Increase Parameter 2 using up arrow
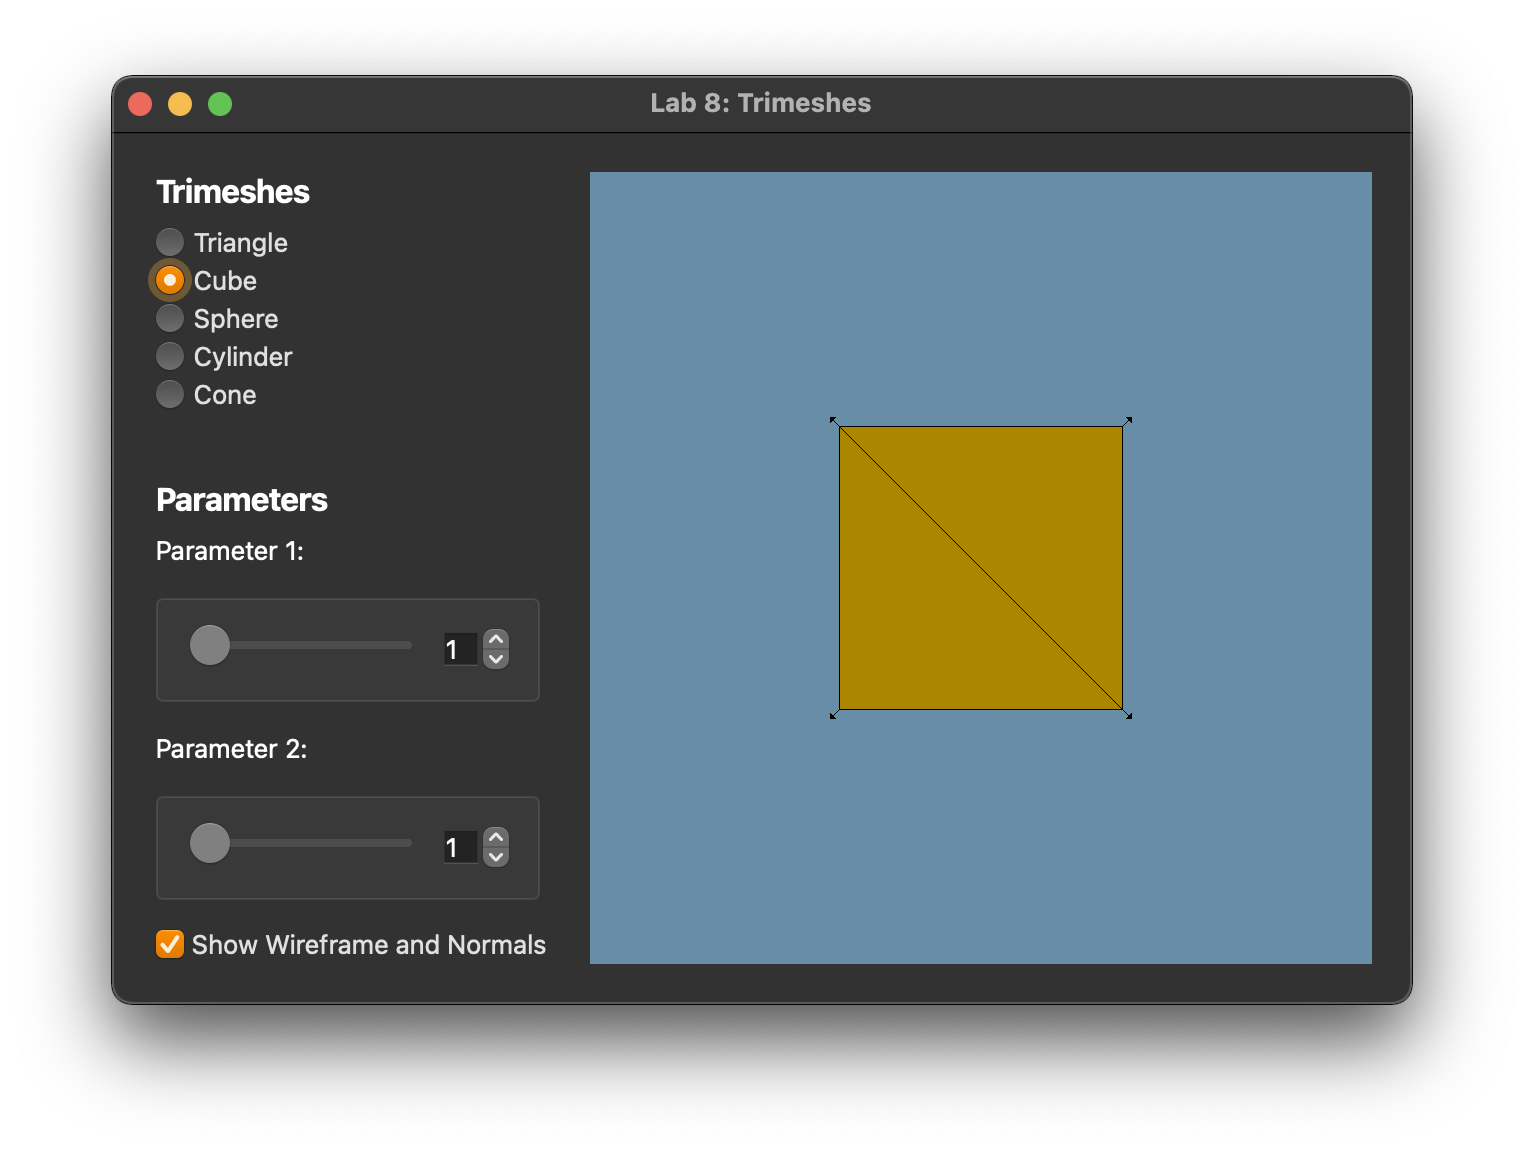The height and width of the screenshot is (1152, 1524). [x=496, y=837]
